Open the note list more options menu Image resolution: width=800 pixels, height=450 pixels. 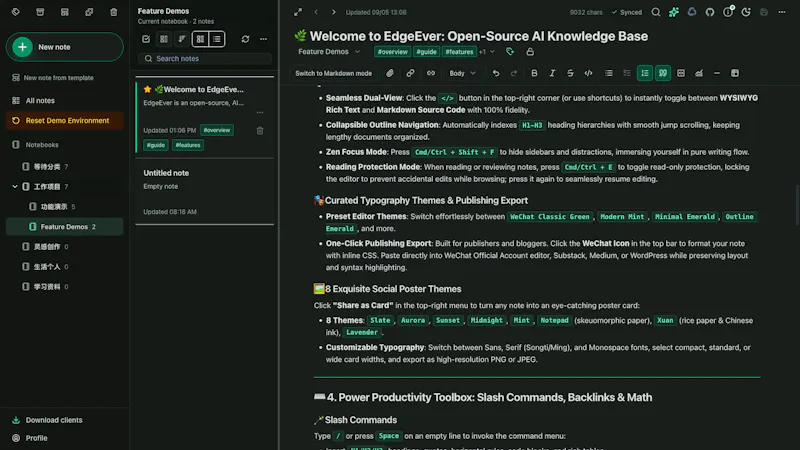point(263,39)
